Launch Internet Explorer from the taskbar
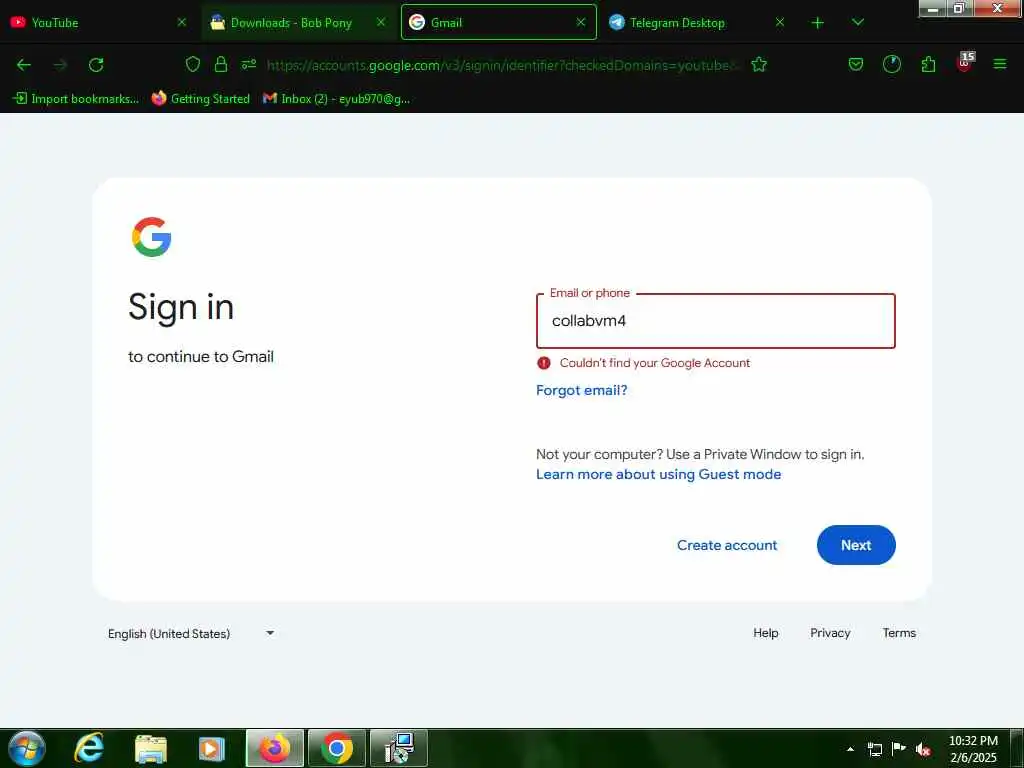 point(89,748)
